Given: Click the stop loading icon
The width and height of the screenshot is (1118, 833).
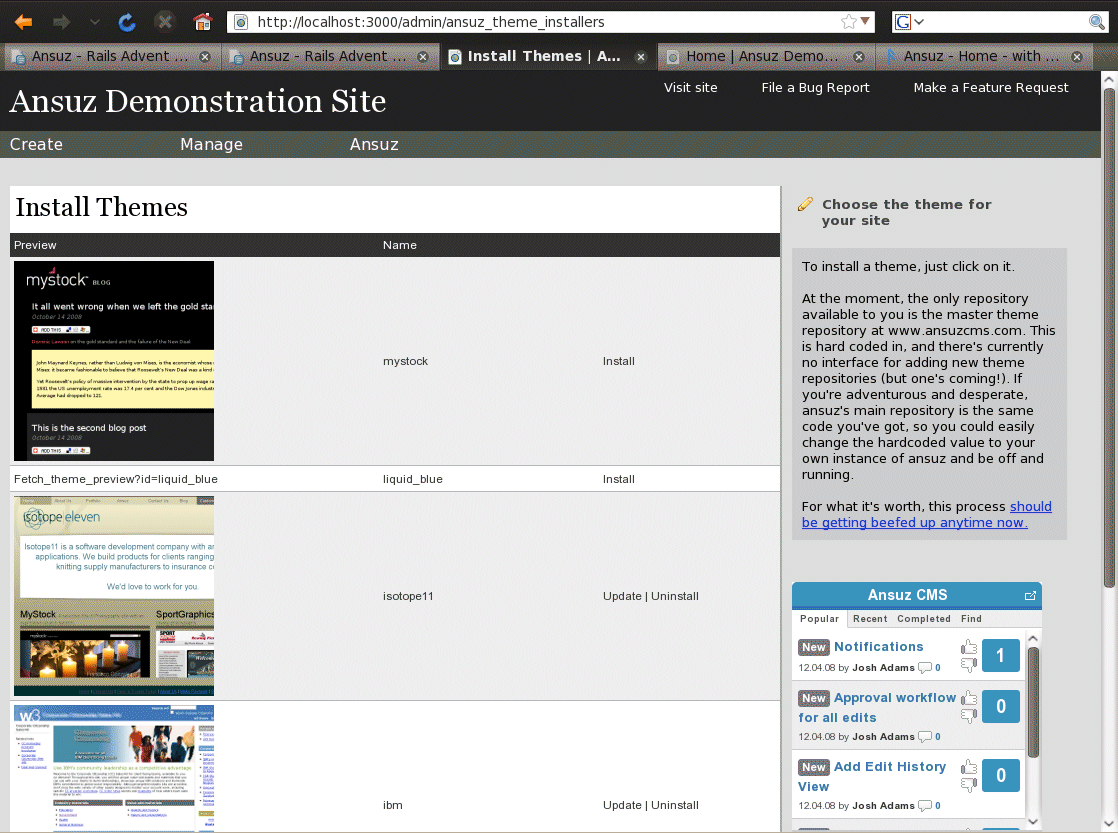Looking at the screenshot, I should pos(165,22).
